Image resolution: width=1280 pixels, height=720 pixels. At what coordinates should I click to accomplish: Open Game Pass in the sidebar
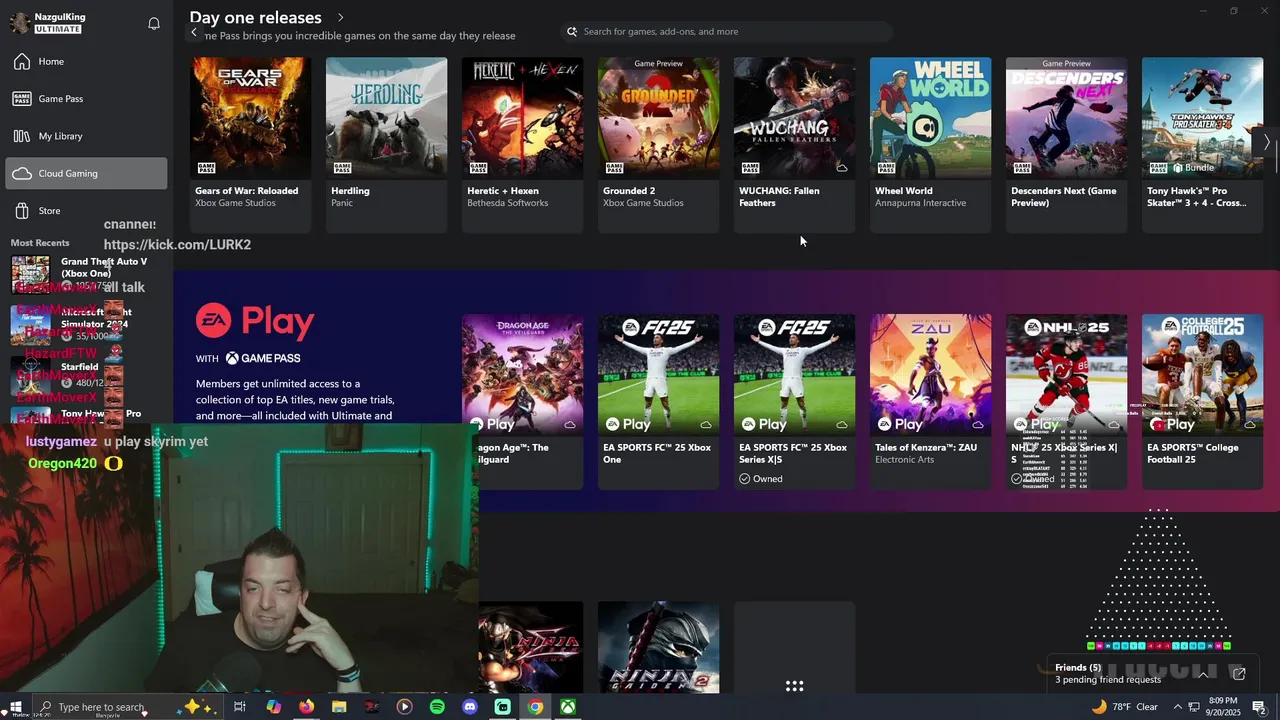pyautogui.click(x=86, y=99)
